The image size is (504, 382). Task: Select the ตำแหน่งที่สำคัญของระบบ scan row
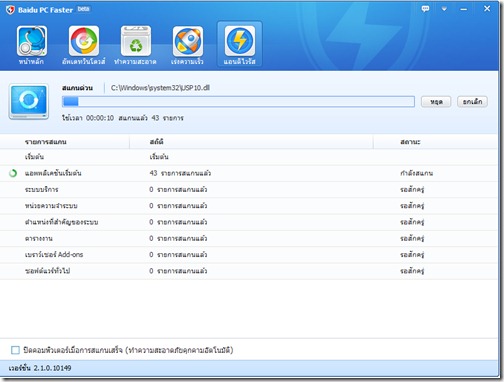click(x=248, y=222)
